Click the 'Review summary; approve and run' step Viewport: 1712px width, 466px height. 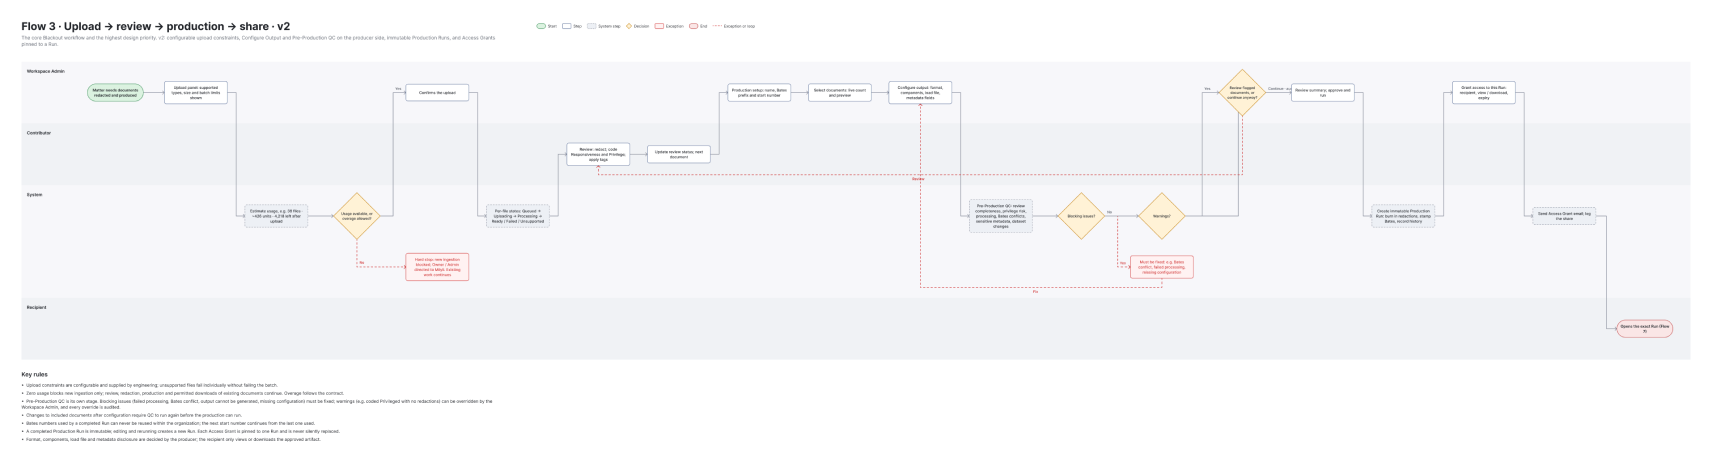pos(1323,93)
